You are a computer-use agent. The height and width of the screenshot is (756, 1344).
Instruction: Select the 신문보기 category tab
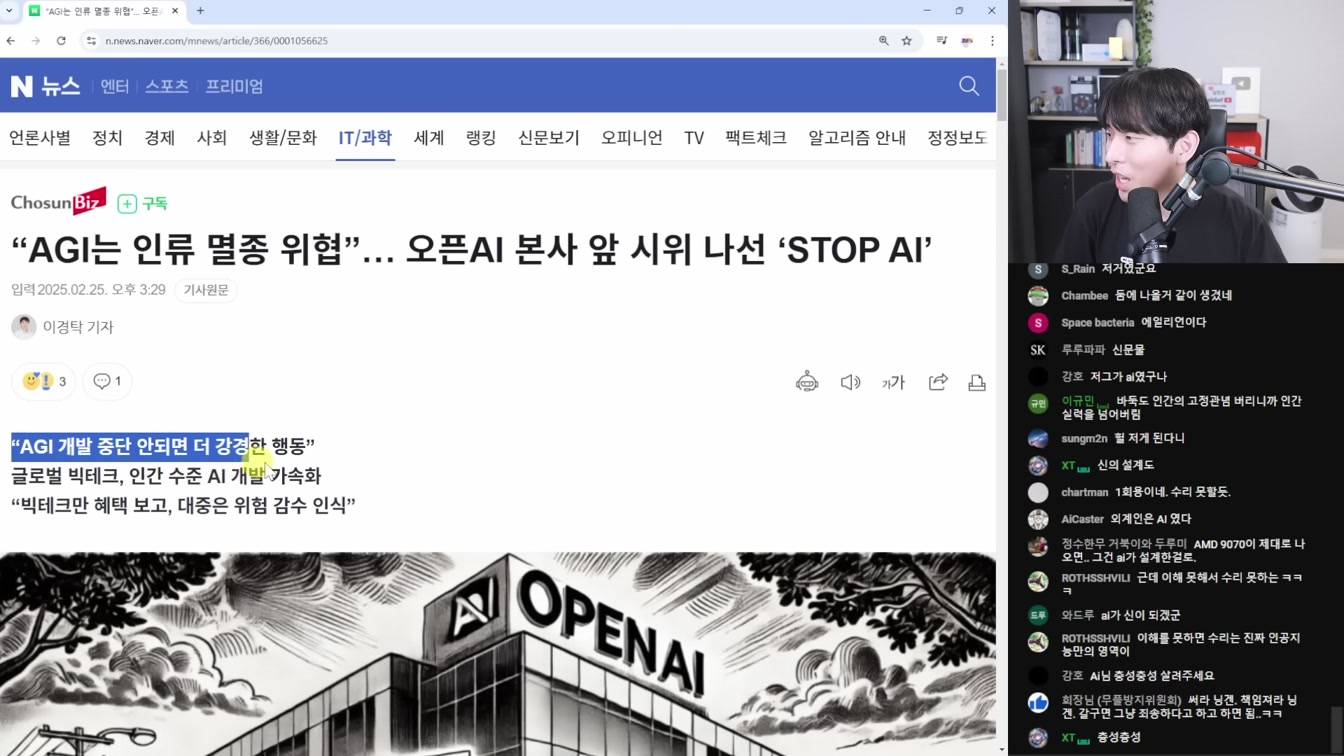click(549, 138)
